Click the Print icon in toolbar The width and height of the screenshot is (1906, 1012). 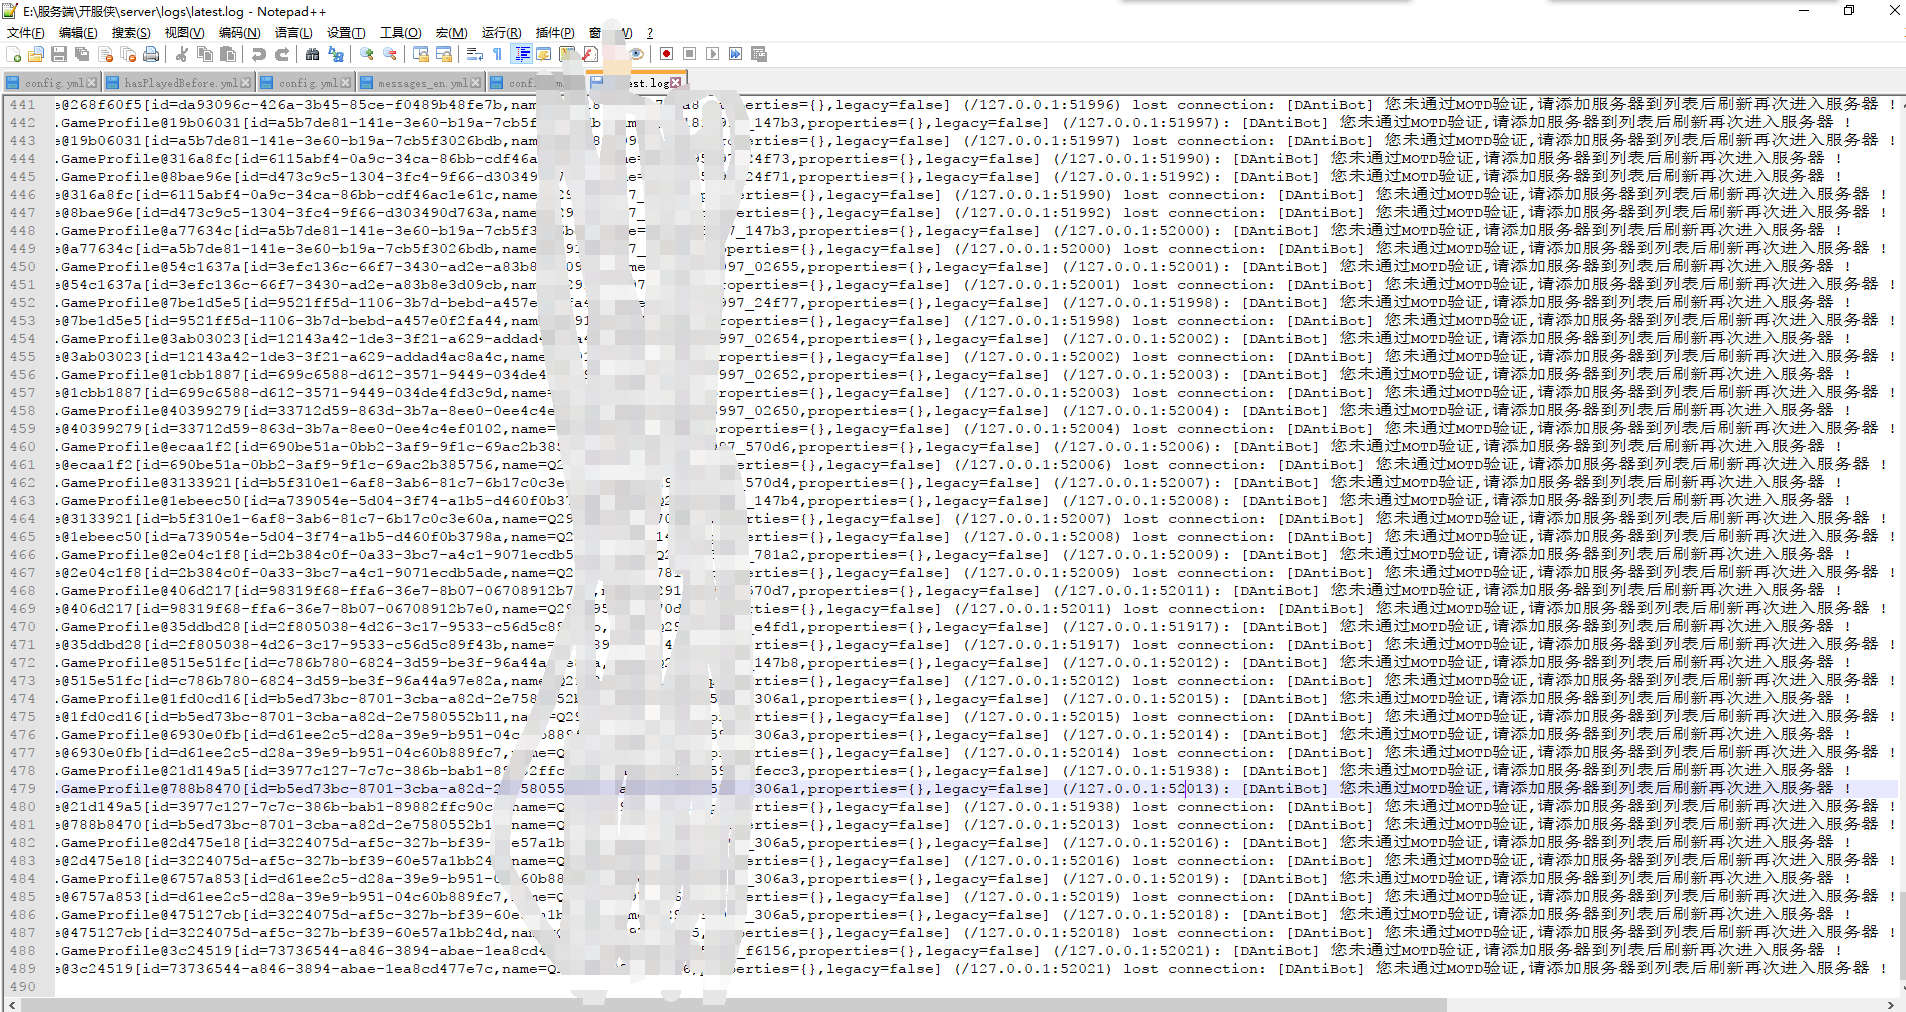[x=151, y=54]
